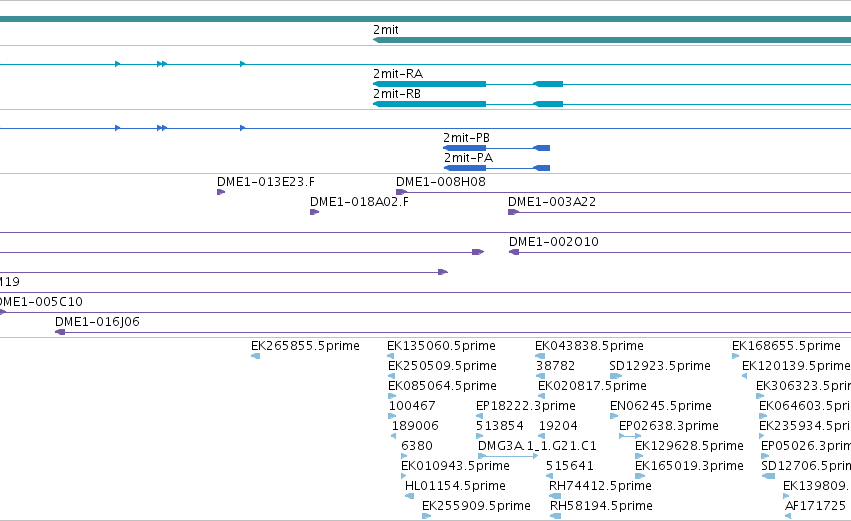
Task: Select the EN06245.5prime EST label
Action: [x=661, y=406]
